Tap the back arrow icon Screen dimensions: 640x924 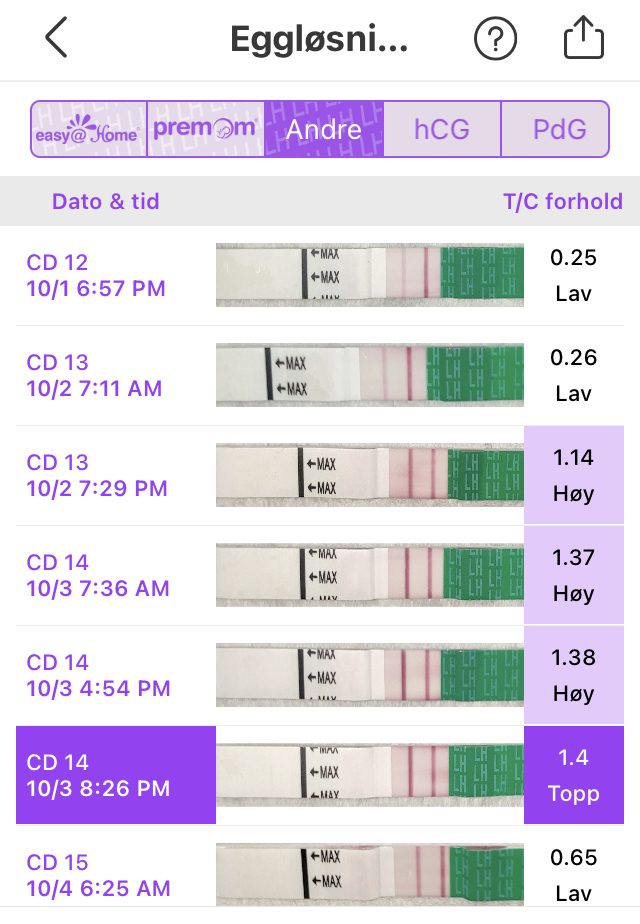56,39
